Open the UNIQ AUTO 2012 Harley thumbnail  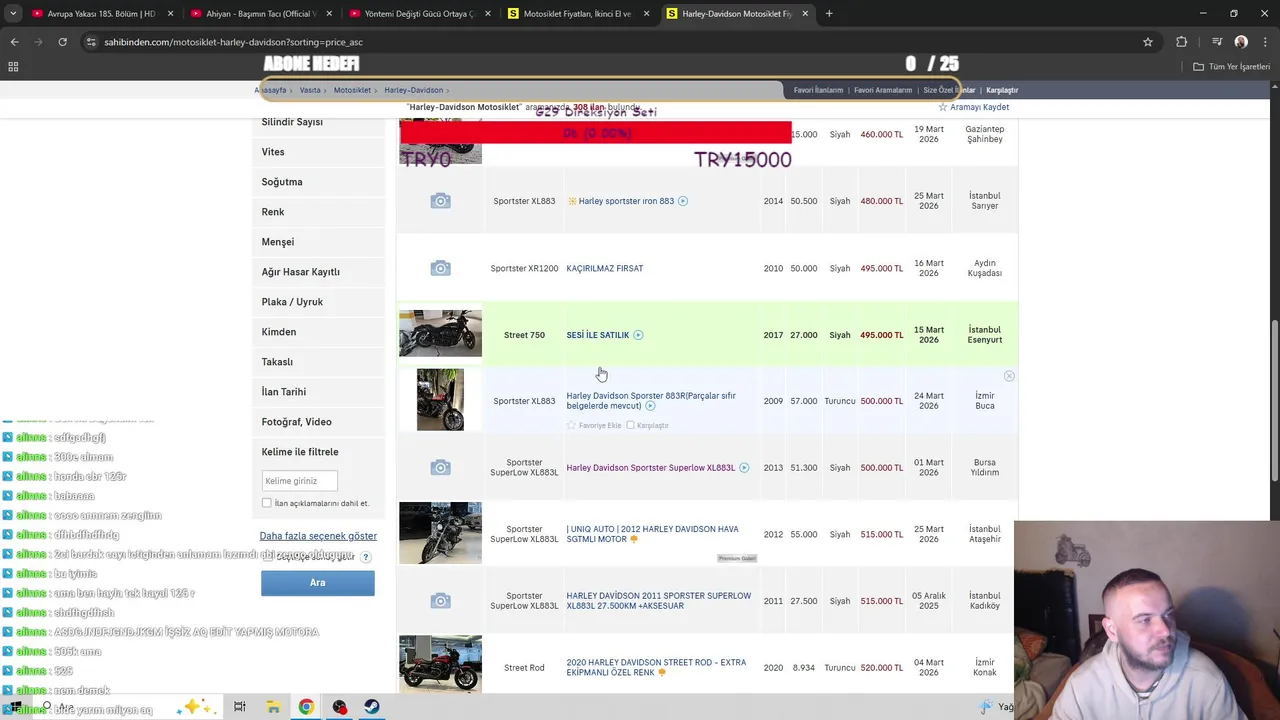[440, 533]
